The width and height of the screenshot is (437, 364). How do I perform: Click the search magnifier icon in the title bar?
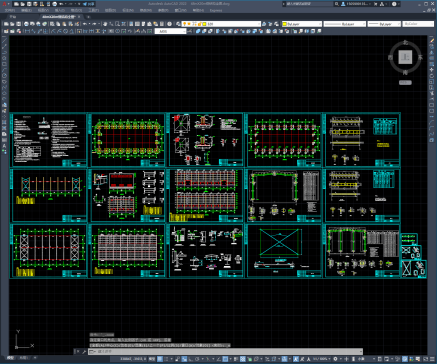[x=337, y=4]
